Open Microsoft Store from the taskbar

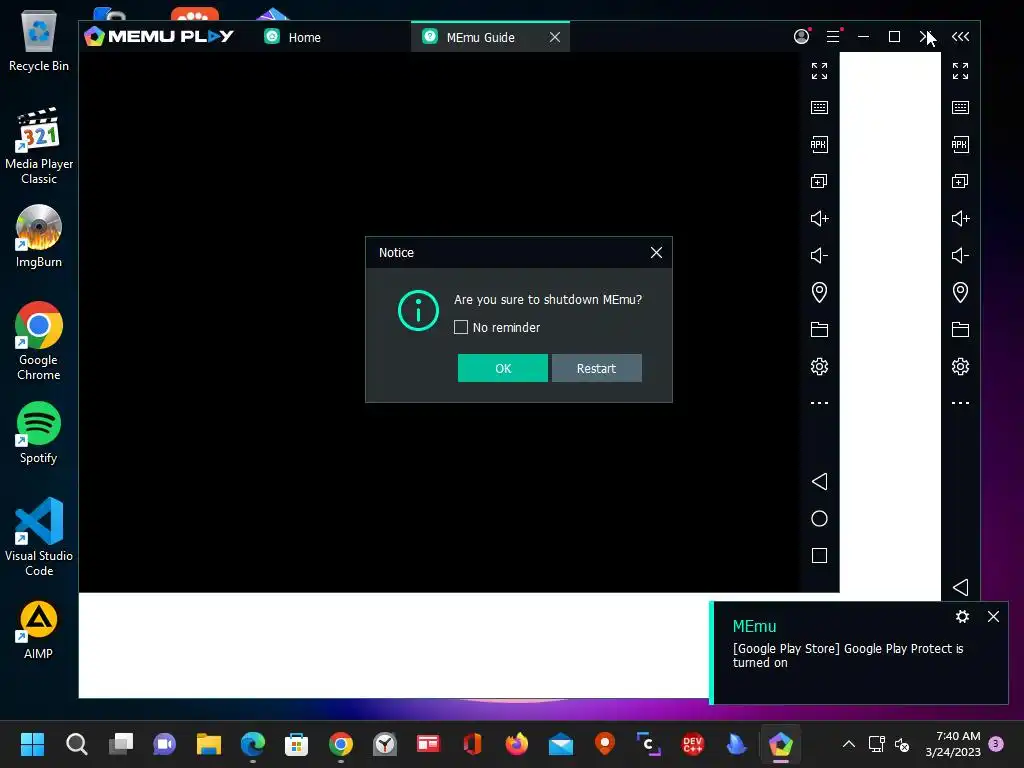(x=296, y=744)
